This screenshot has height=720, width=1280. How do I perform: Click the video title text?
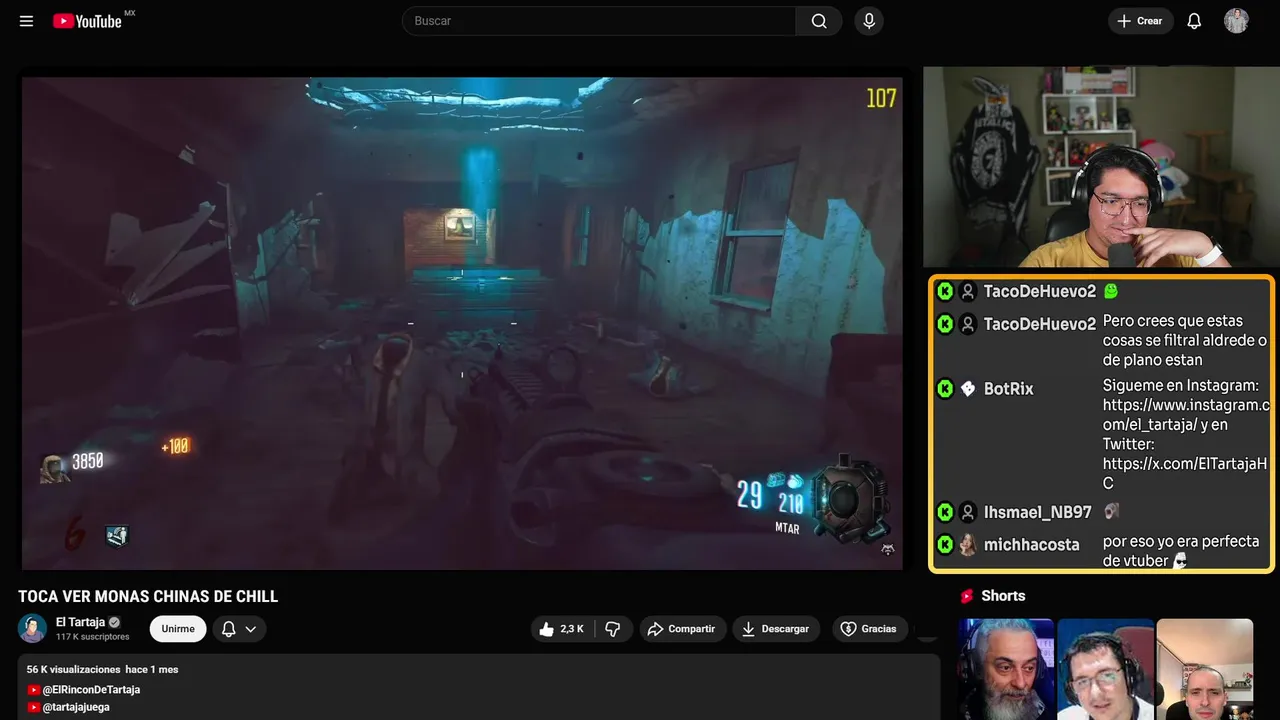pos(148,596)
